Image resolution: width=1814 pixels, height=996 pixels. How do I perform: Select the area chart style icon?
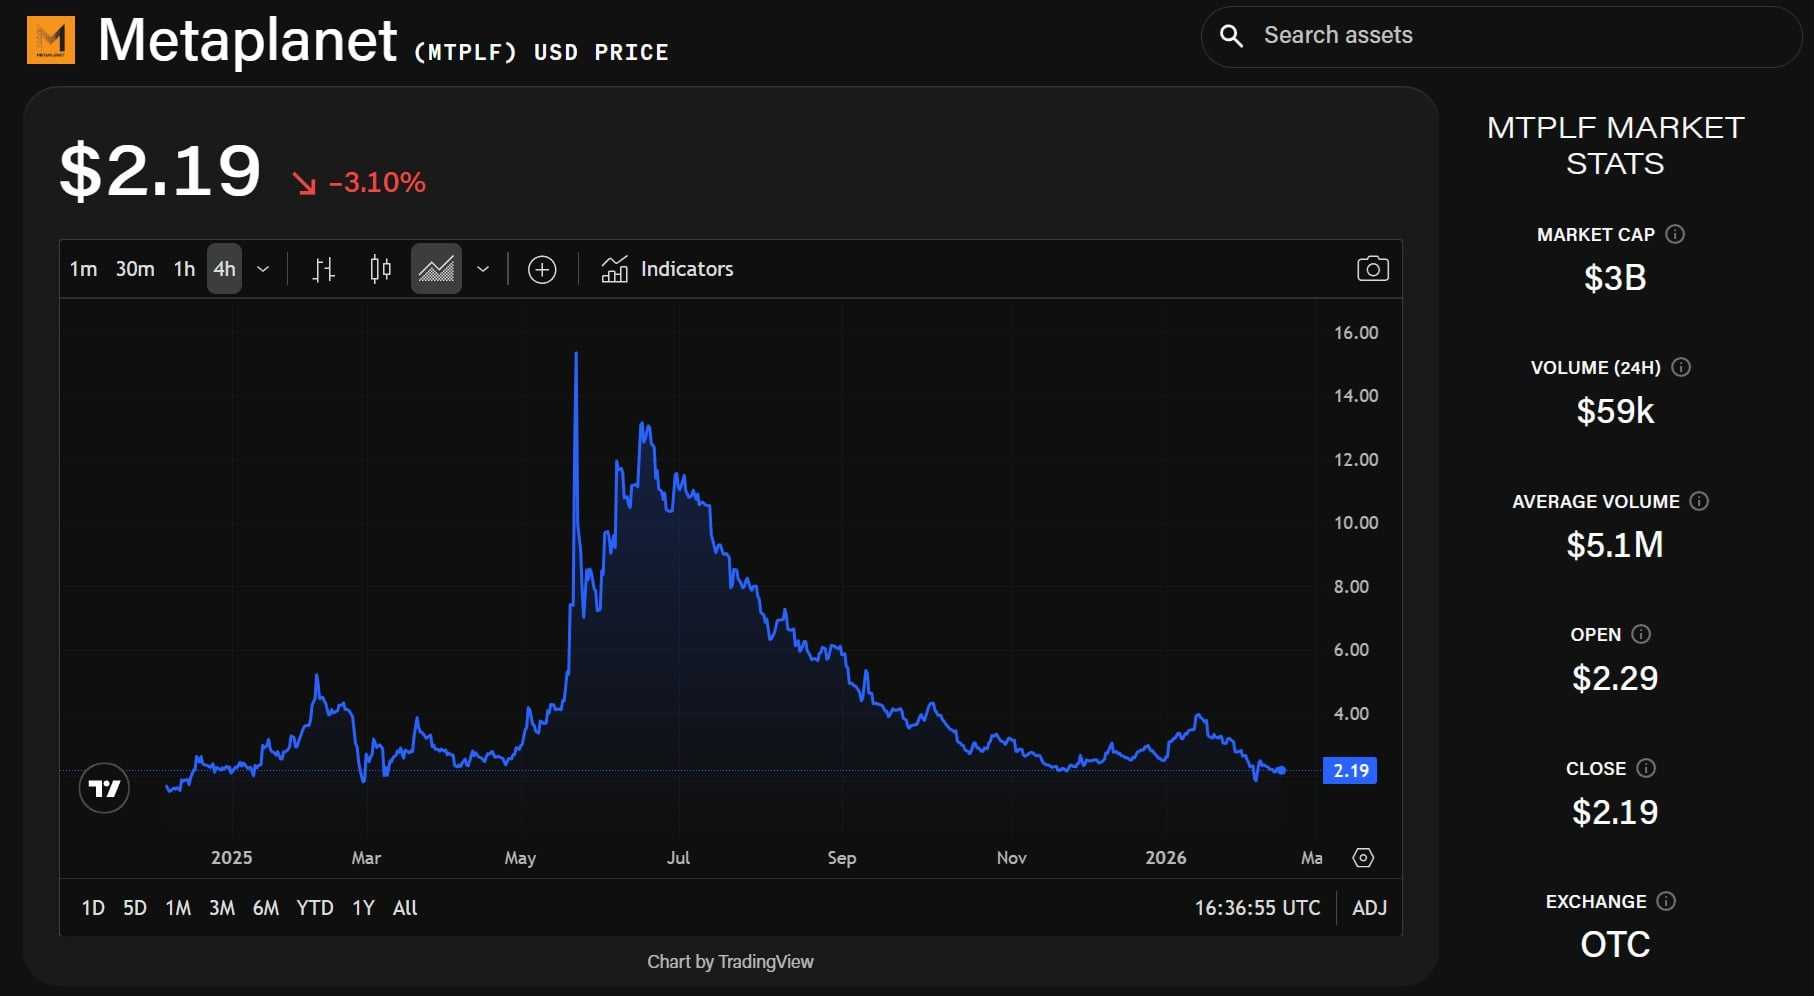[436, 268]
